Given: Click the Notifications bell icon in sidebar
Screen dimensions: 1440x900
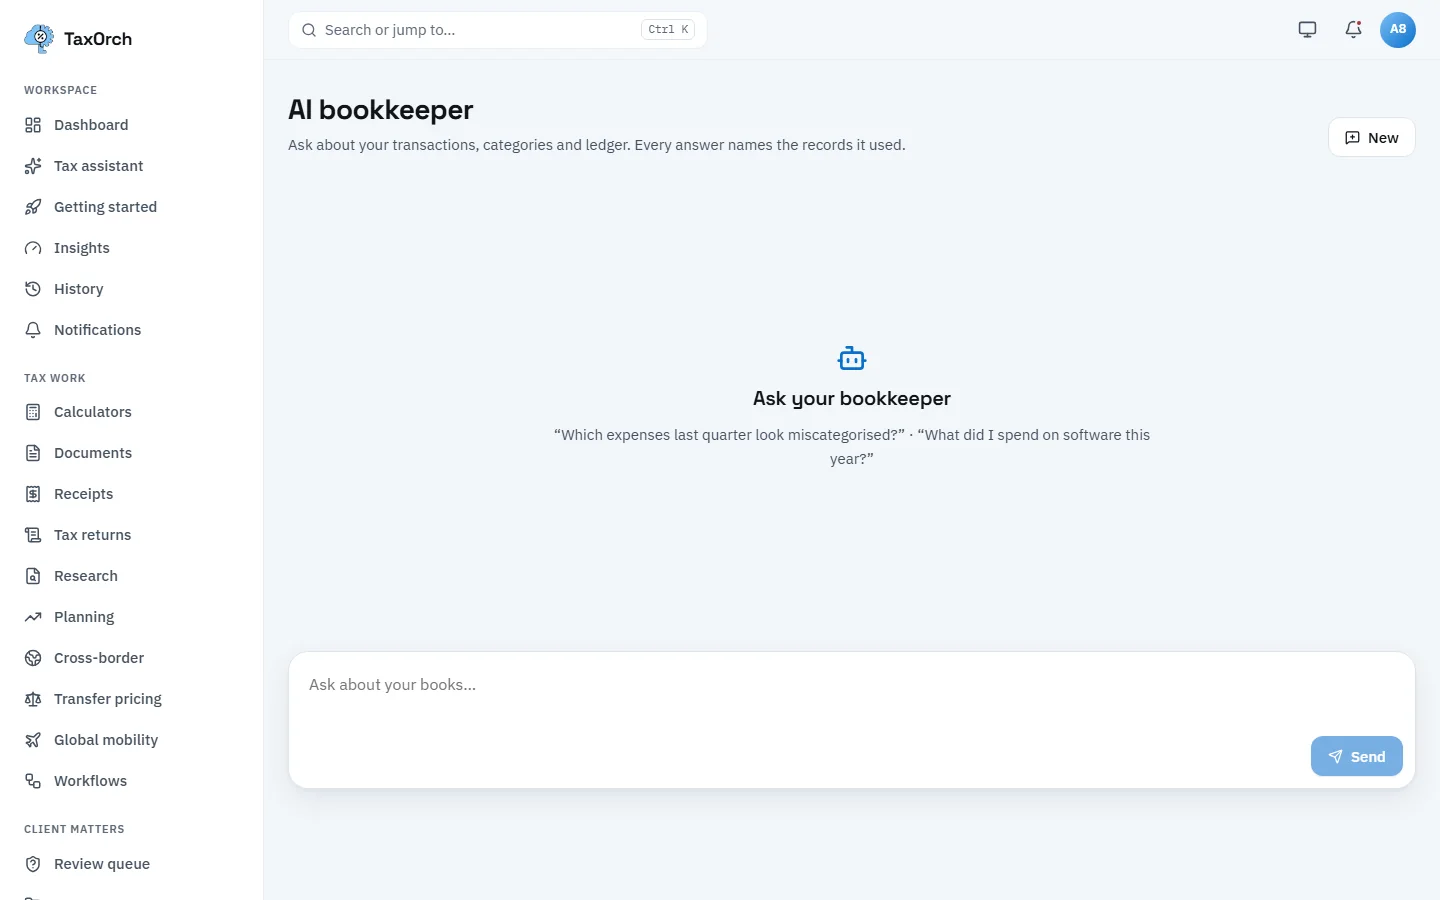Looking at the screenshot, I should coord(33,330).
